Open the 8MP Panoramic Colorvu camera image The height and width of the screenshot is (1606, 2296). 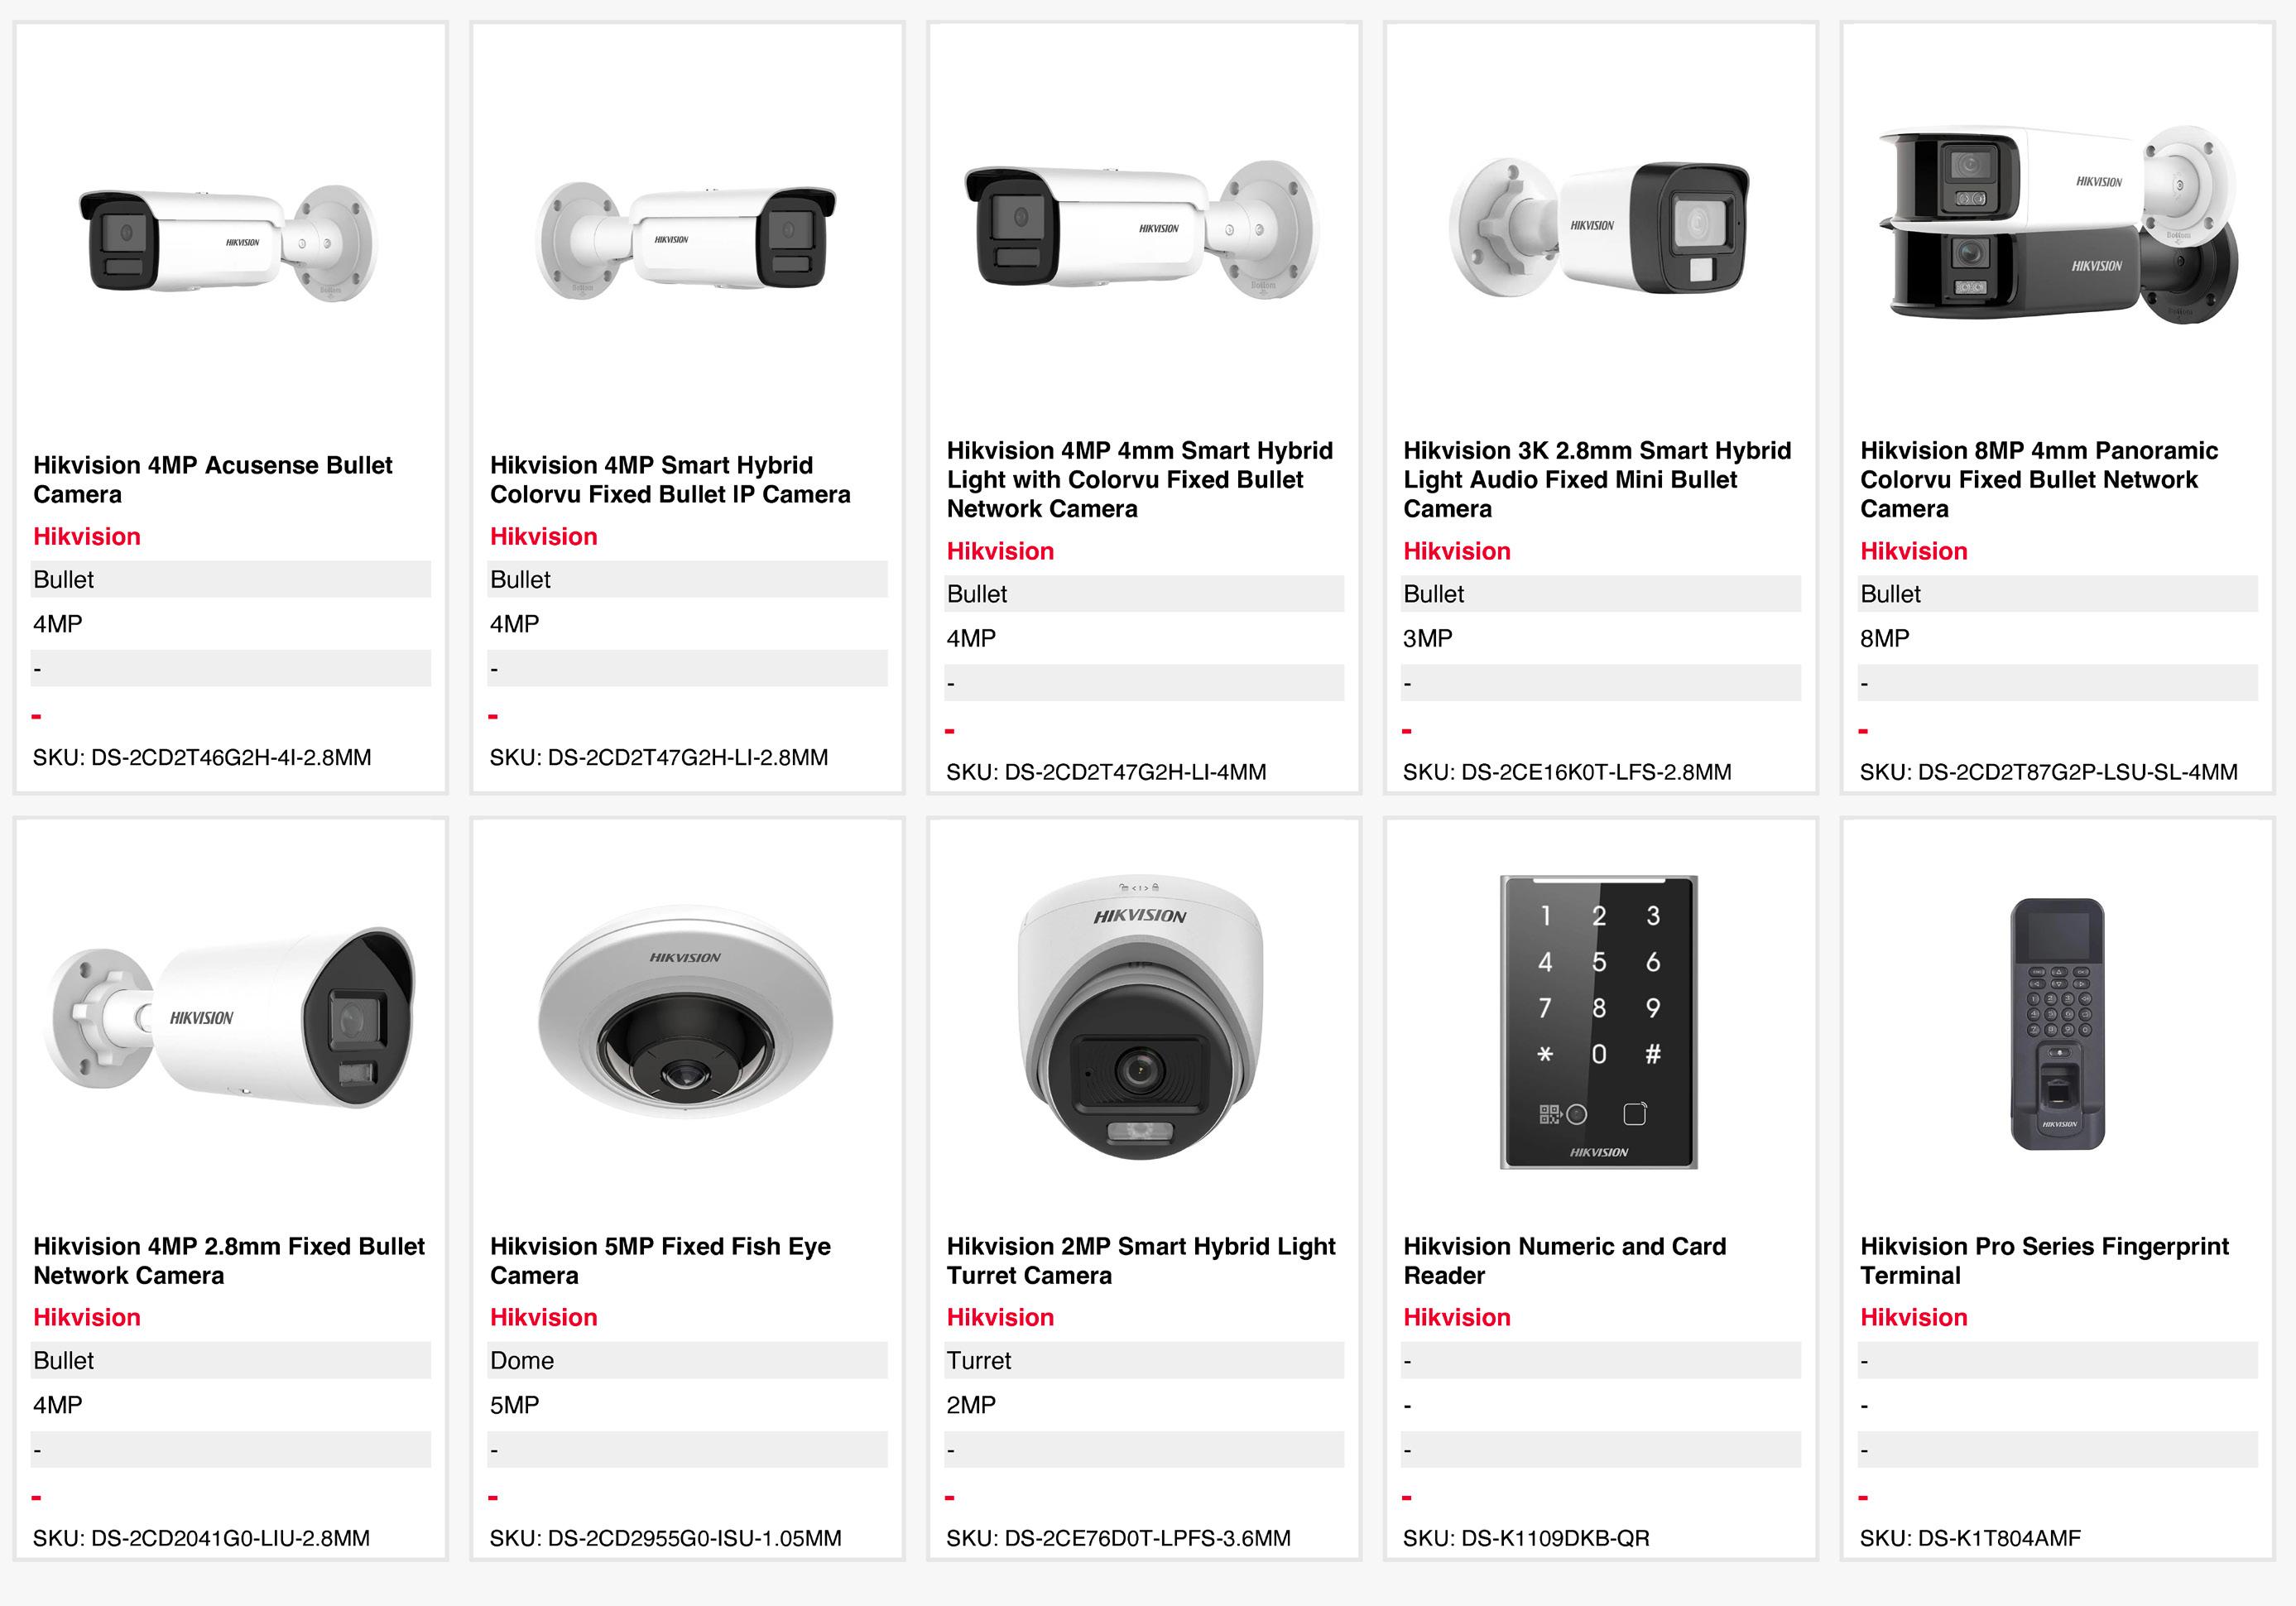(x=2057, y=223)
